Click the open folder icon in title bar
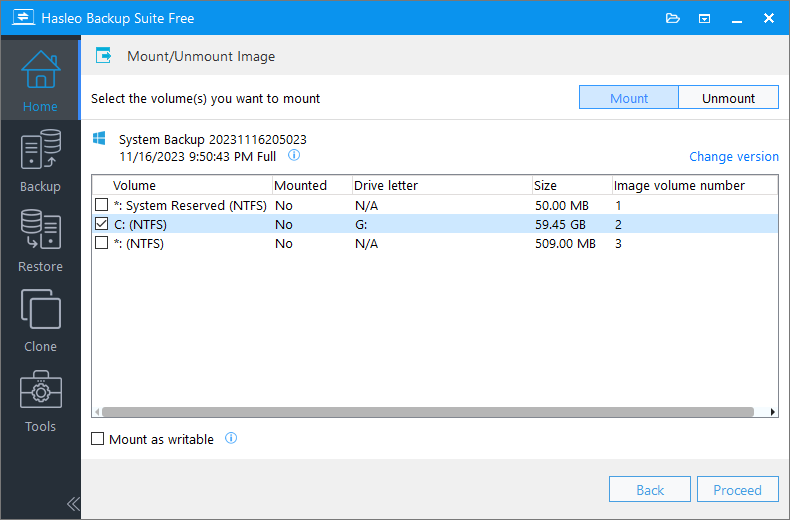This screenshot has height=520, width=790. 673,19
